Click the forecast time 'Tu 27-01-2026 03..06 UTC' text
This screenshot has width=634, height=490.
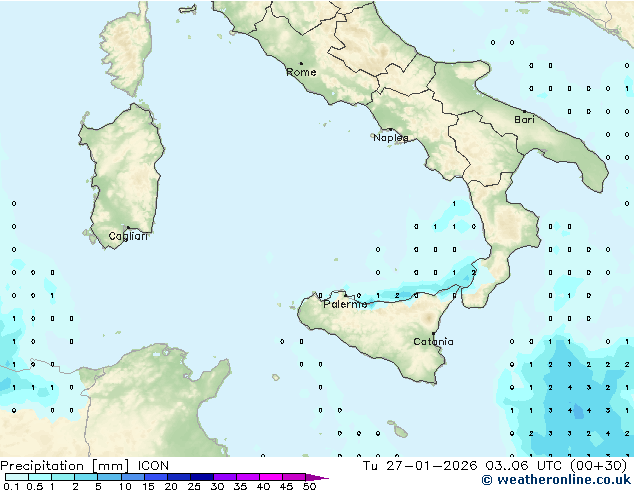[x=462, y=466]
